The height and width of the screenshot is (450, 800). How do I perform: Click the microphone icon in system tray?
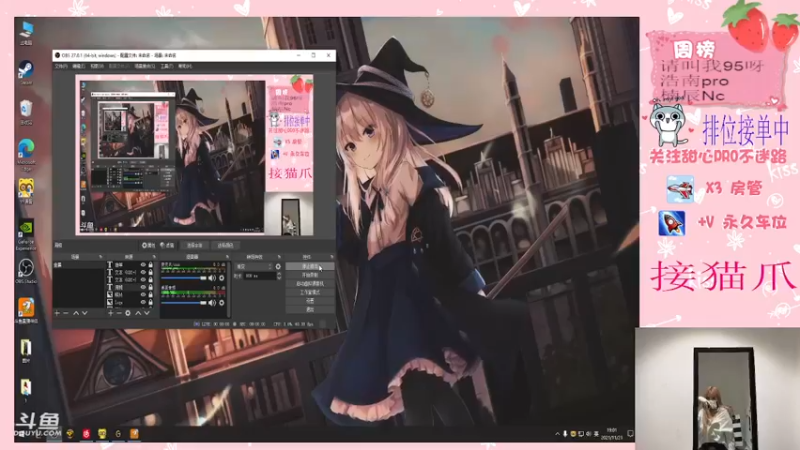[x=565, y=434]
